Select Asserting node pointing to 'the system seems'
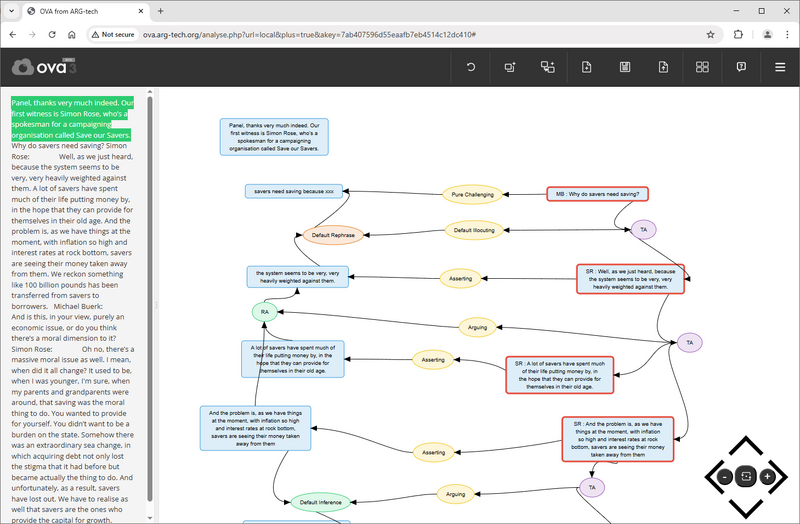 (460, 279)
